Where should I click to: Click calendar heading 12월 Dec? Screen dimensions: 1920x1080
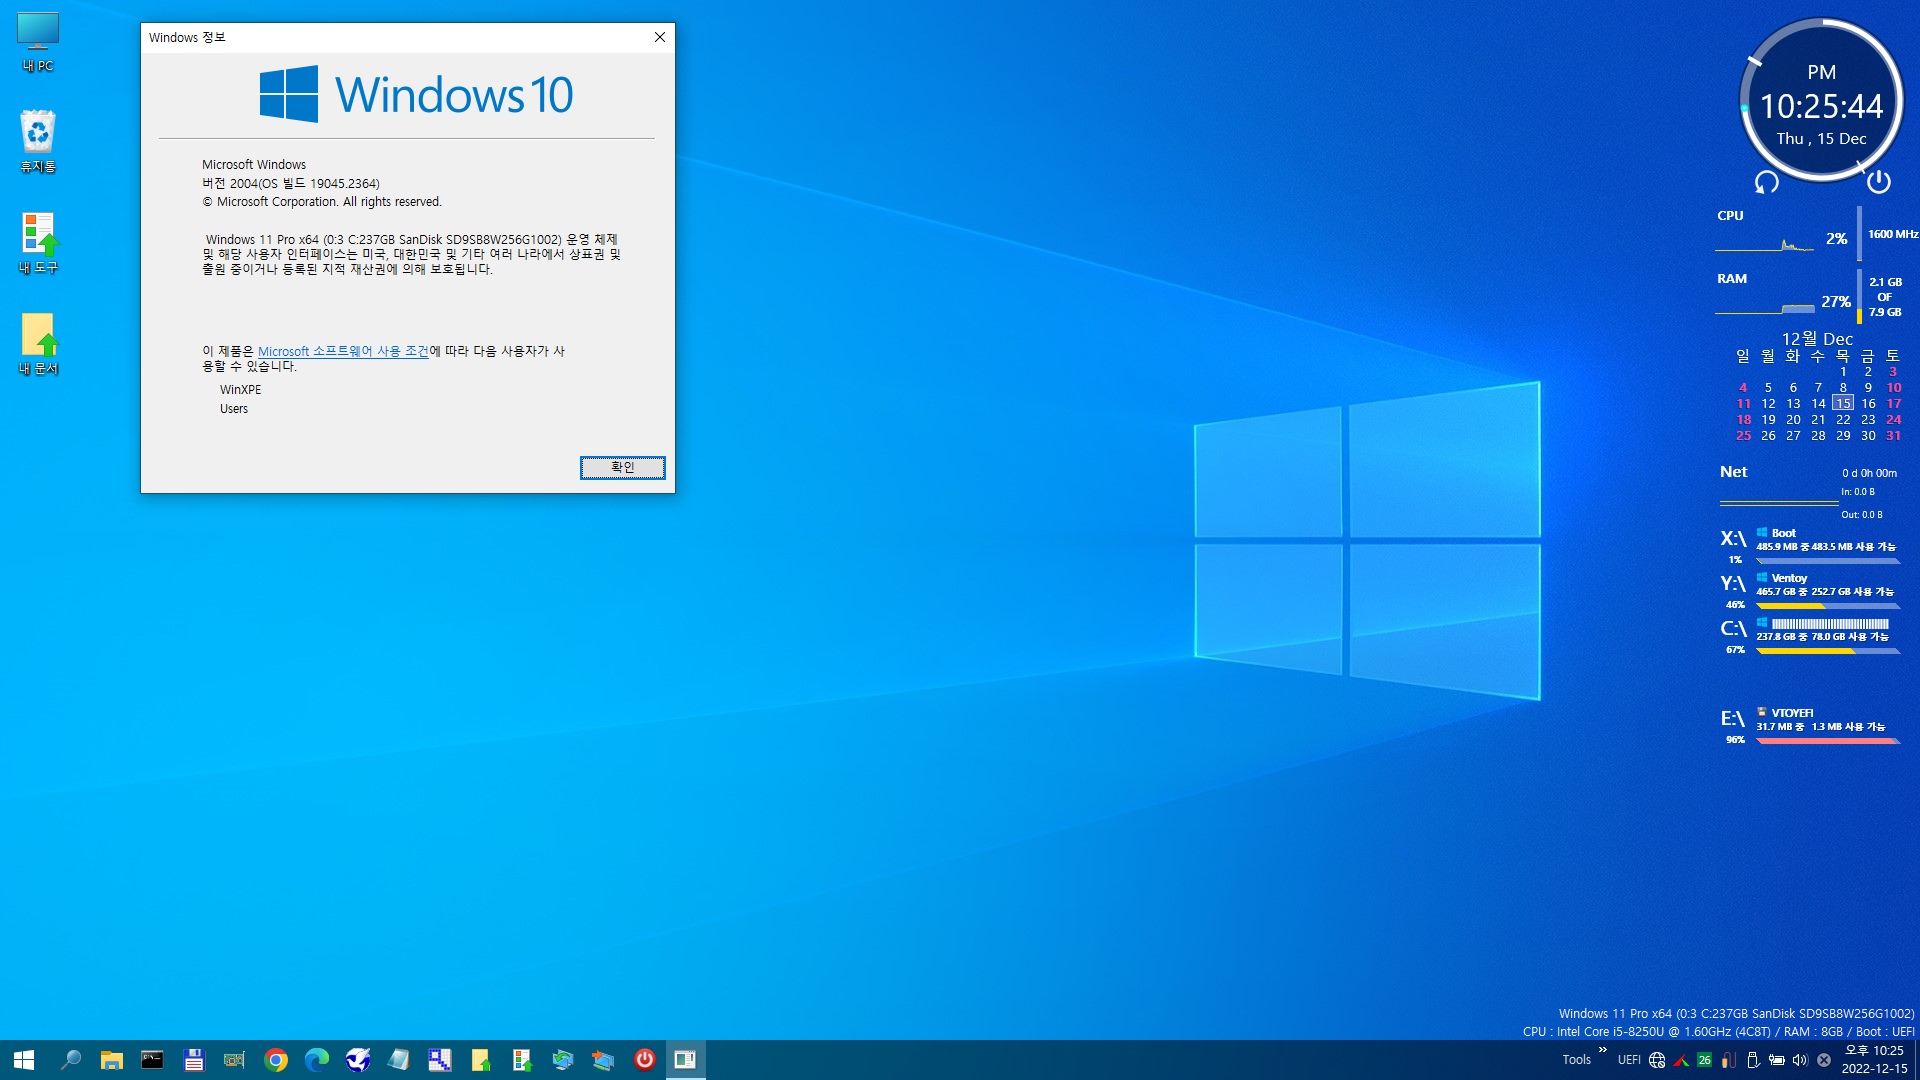[1817, 339]
